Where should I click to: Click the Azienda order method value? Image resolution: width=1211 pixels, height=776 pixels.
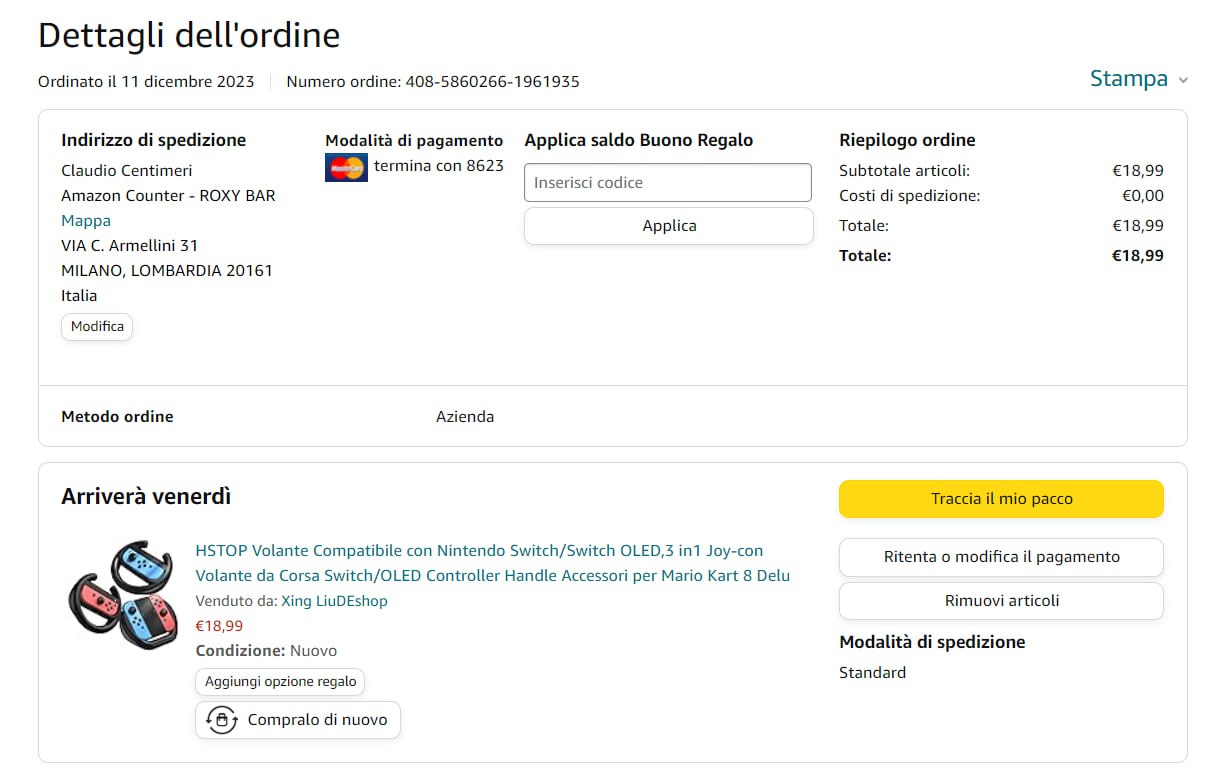click(x=465, y=417)
